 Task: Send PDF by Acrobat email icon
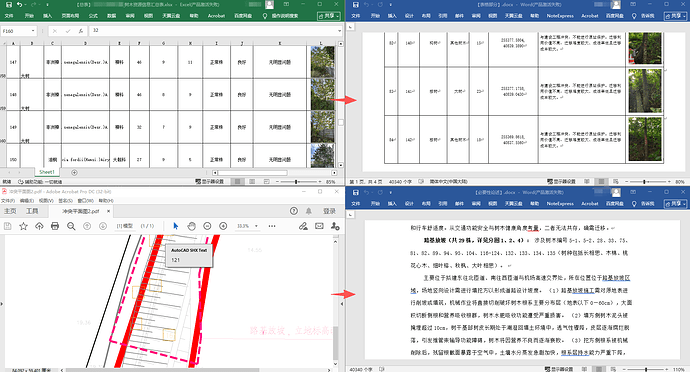pyautogui.click(x=319, y=226)
